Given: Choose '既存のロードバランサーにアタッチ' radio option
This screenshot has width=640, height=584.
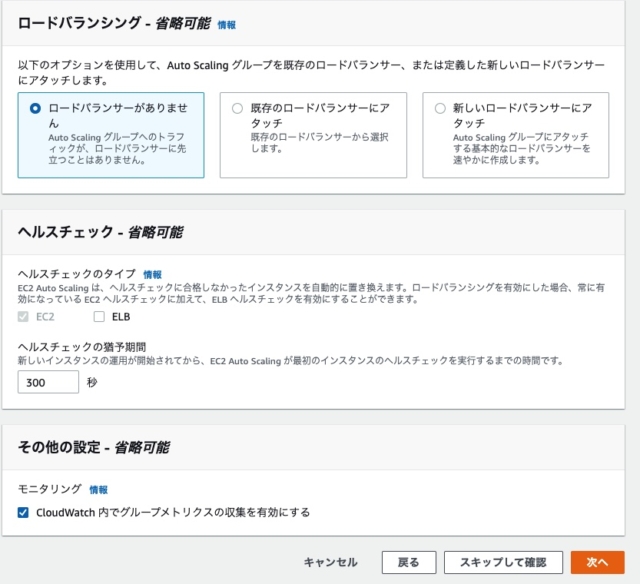Looking at the screenshot, I should (x=237, y=109).
